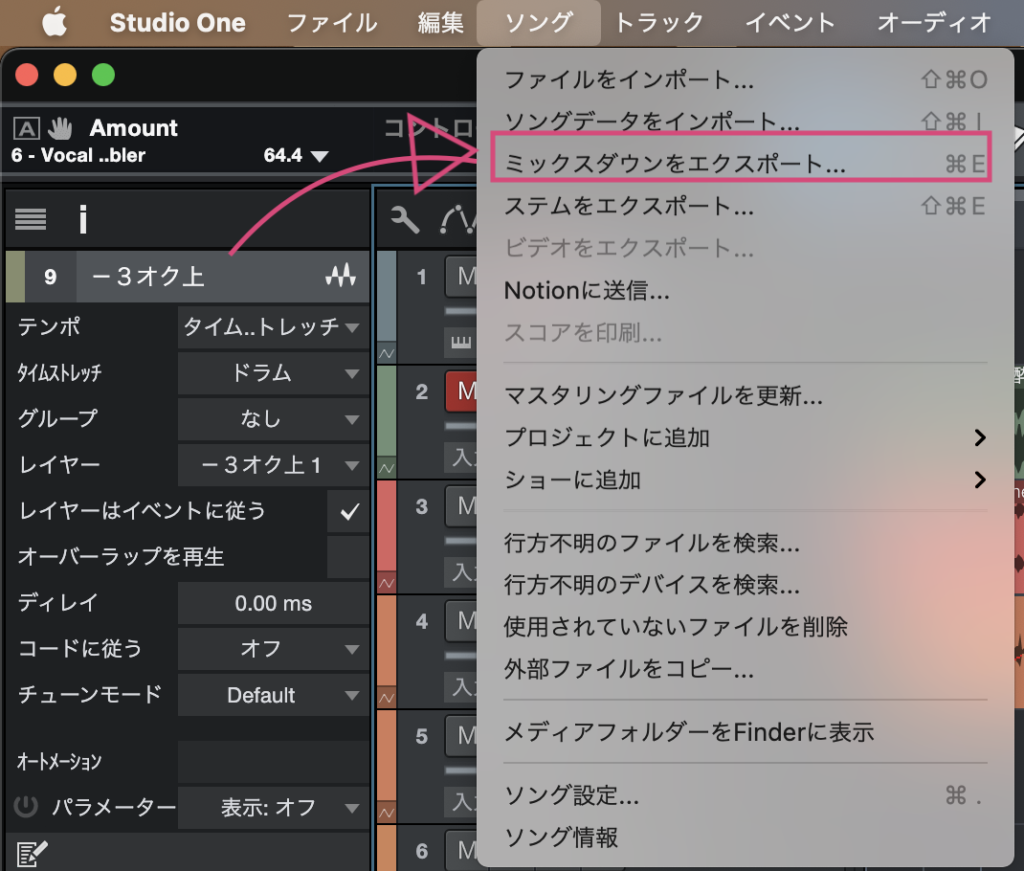Screen dimensions: 1024x871
Task: Toggle the パラメーター power button
Action: coord(27,806)
